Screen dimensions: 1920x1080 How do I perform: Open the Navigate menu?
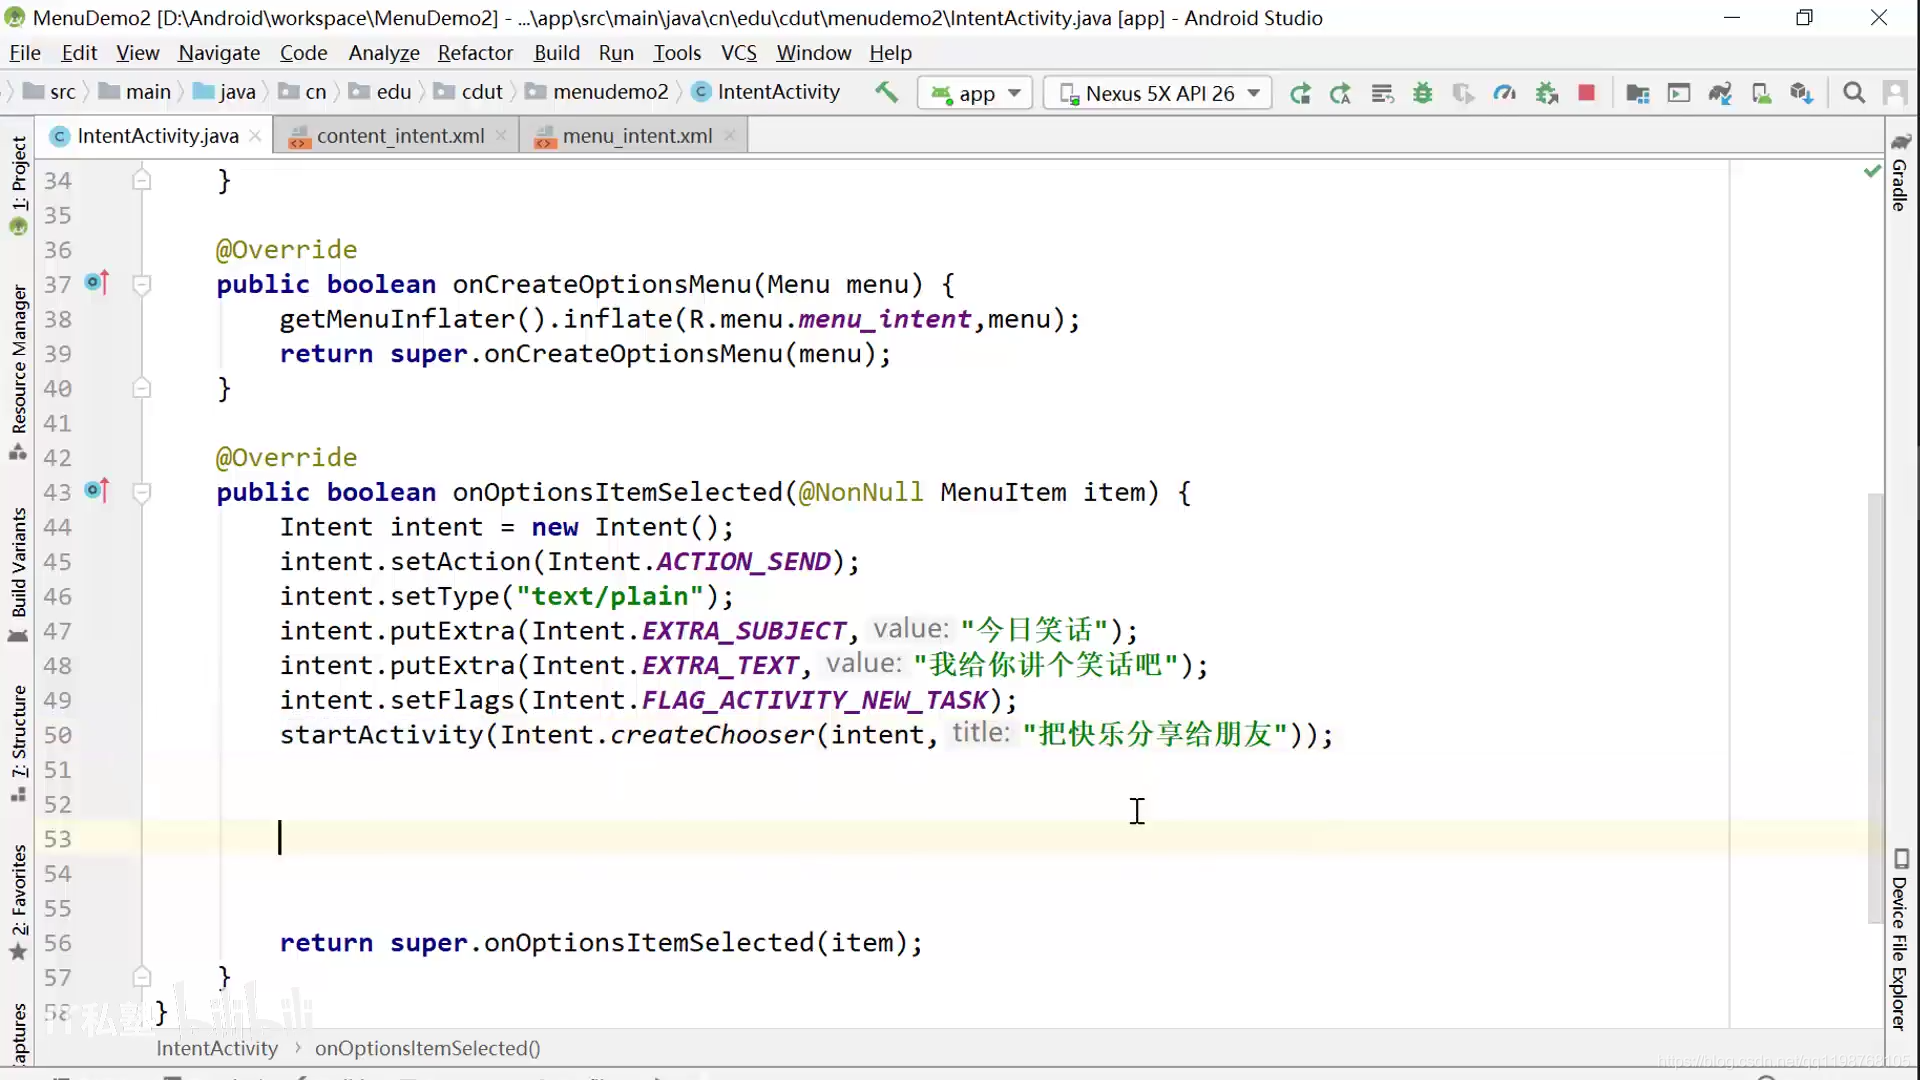[219, 53]
